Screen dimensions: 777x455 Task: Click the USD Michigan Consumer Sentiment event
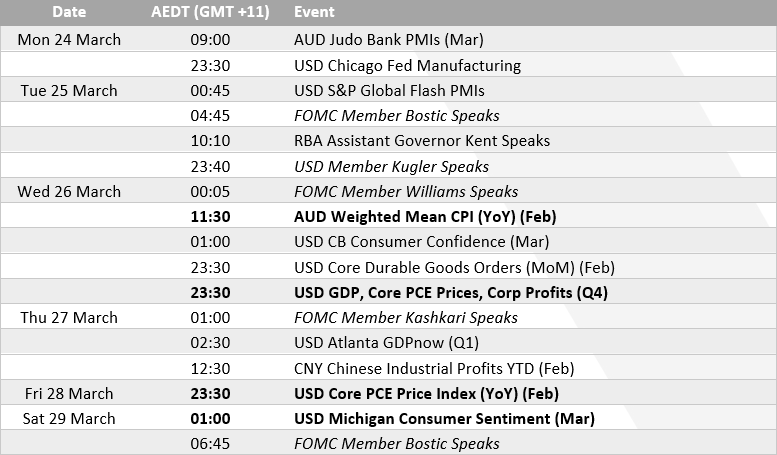tap(444, 418)
